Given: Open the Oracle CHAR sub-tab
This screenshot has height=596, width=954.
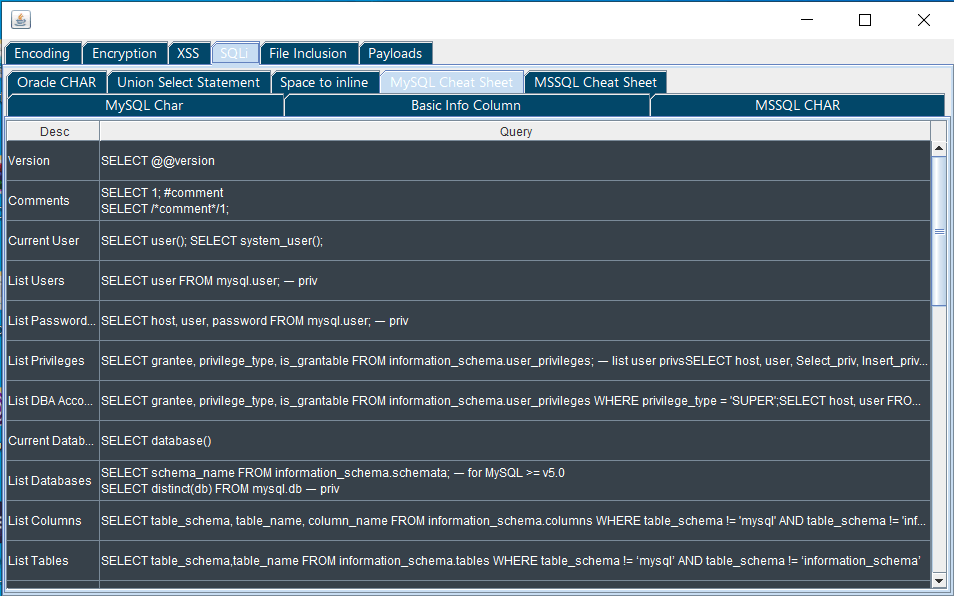Looking at the screenshot, I should point(57,83).
